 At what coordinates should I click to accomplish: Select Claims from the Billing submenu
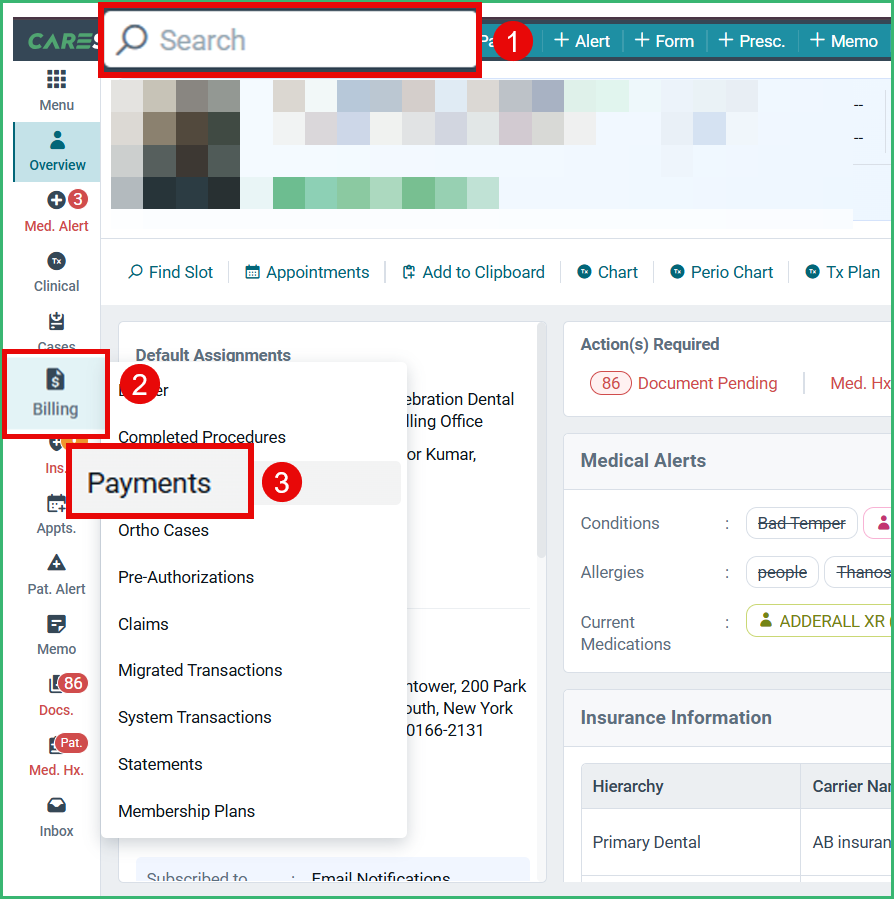(143, 624)
